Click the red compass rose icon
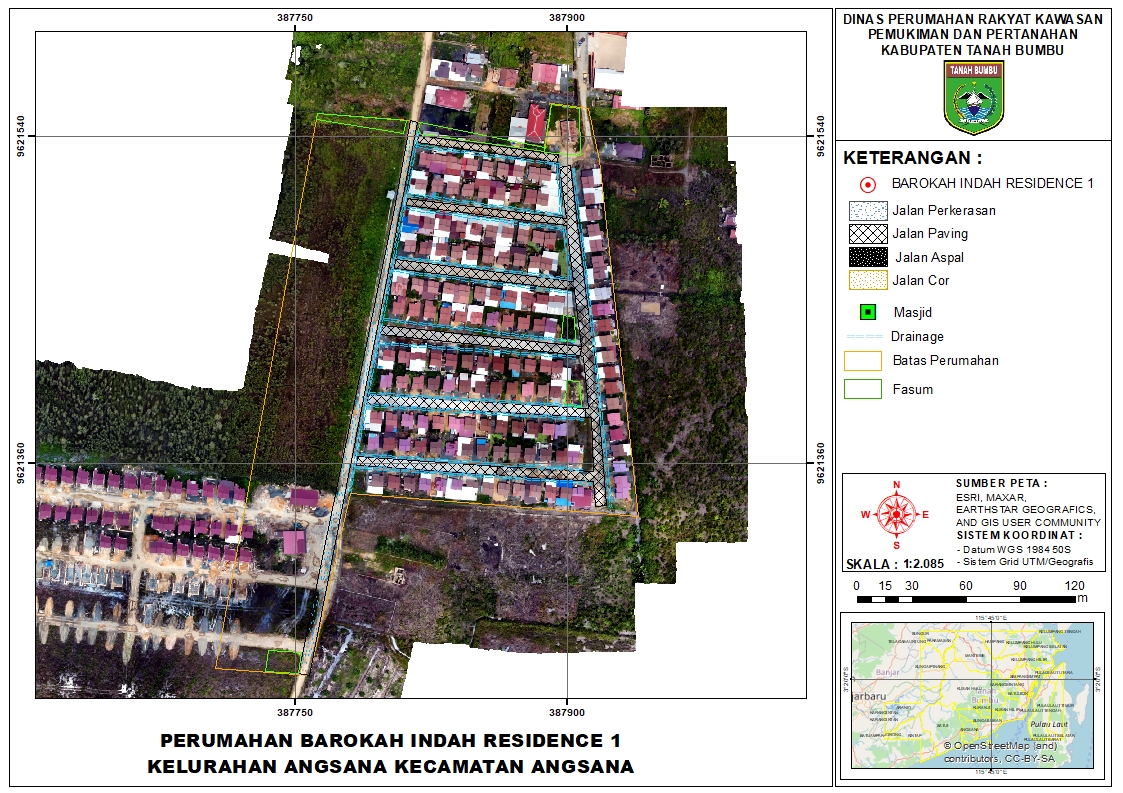The image size is (1123, 793). pyautogui.click(x=897, y=514)
